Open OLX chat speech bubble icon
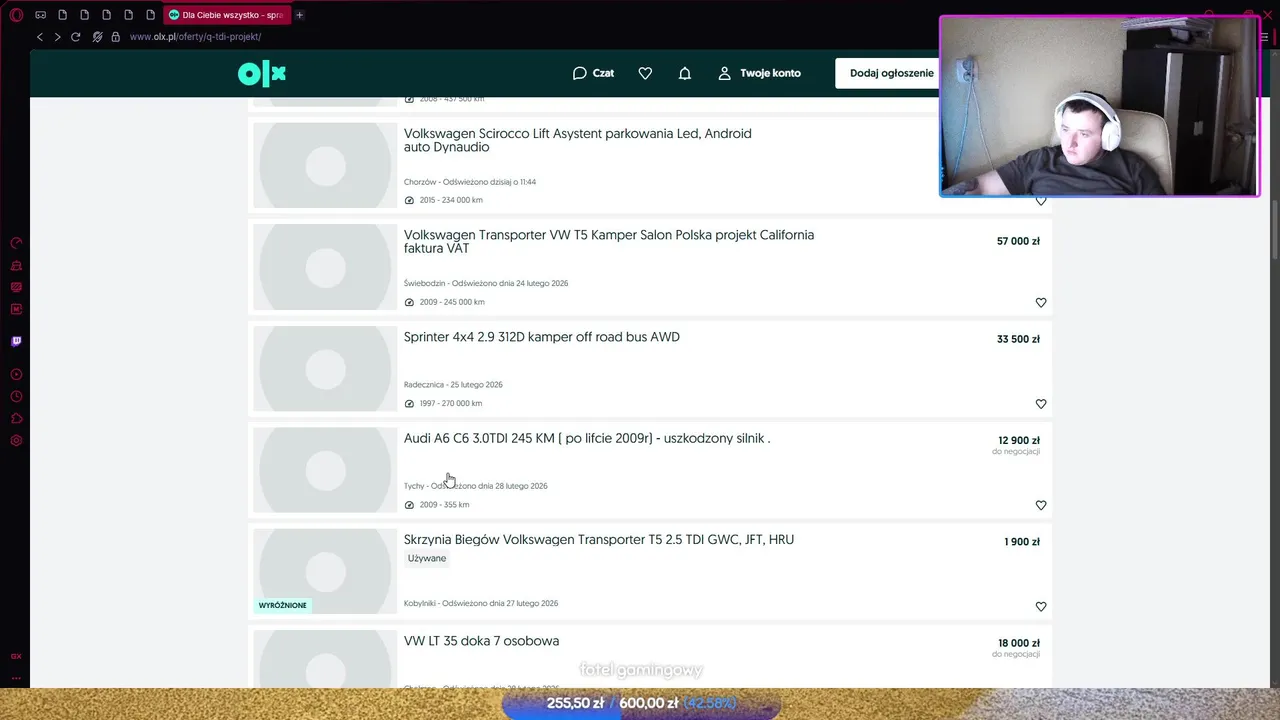The image size is (1280, 720). (579, 73)
